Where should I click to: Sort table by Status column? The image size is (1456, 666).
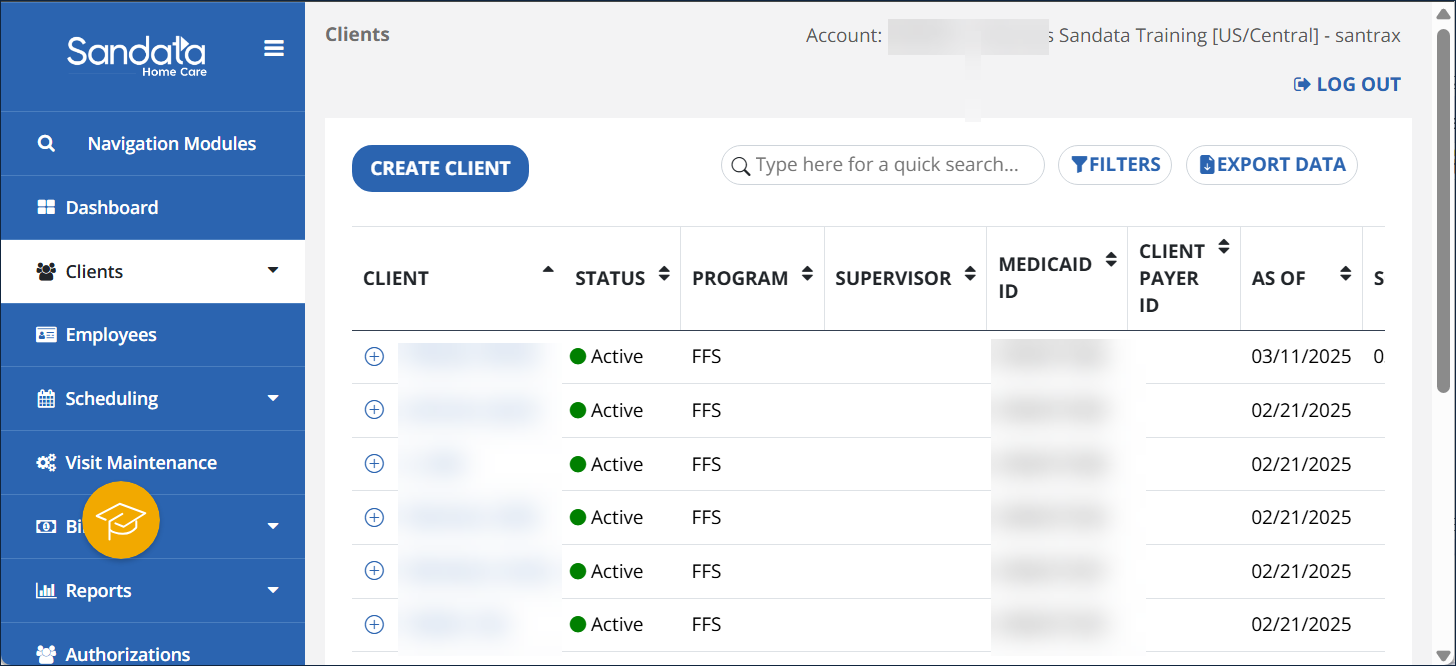coord(664,275)
